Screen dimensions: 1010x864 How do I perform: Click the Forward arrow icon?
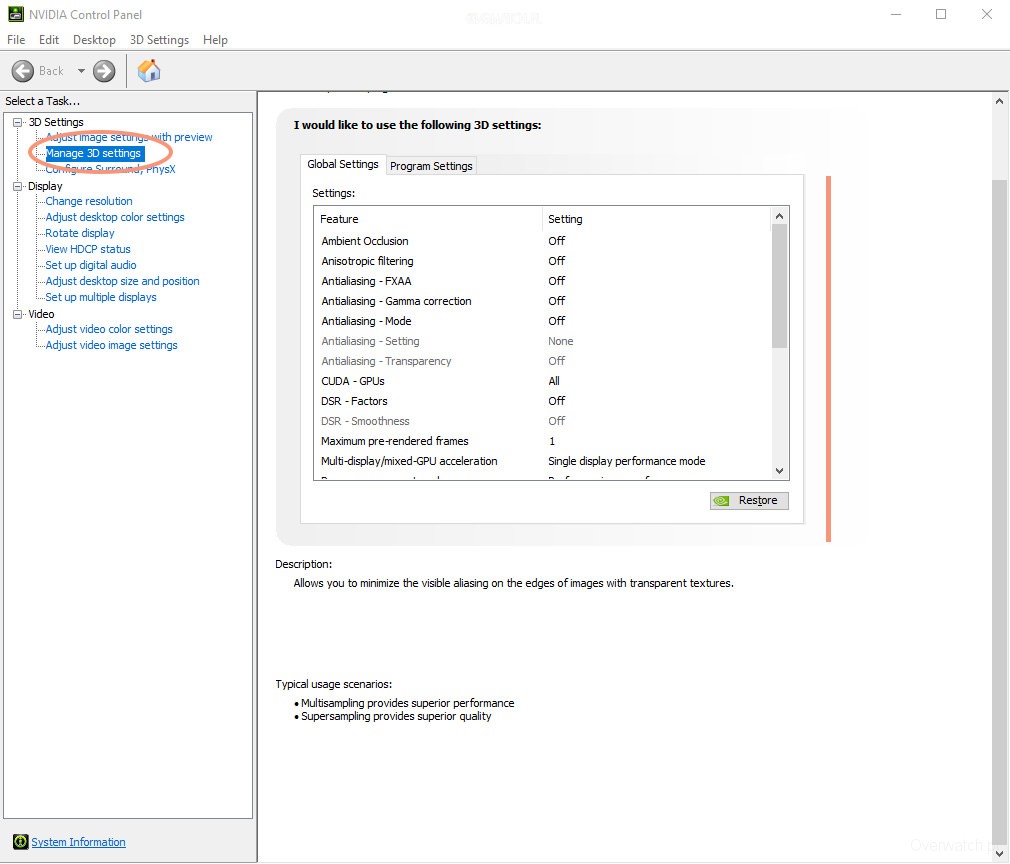(104, 71)
